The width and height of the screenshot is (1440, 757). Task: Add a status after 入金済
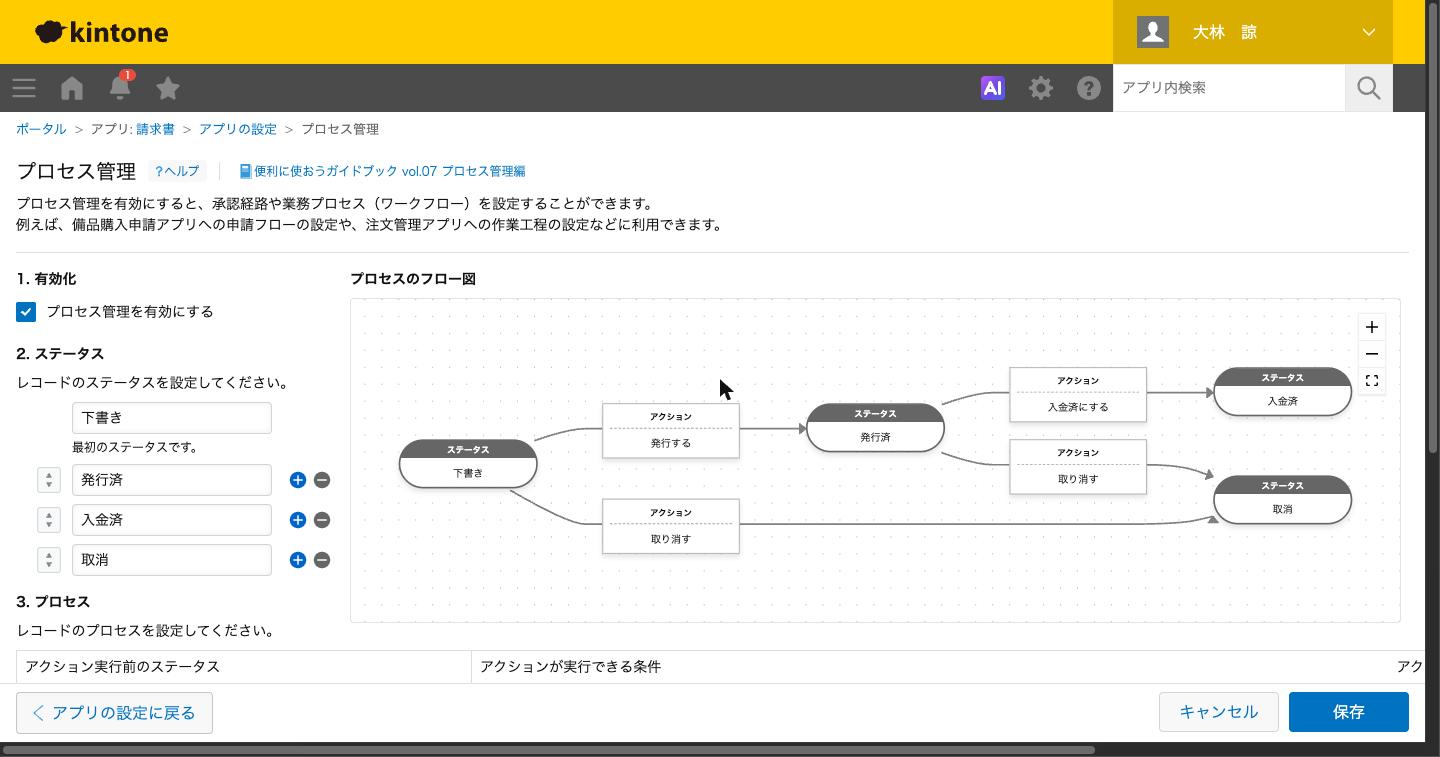[297, 520]
